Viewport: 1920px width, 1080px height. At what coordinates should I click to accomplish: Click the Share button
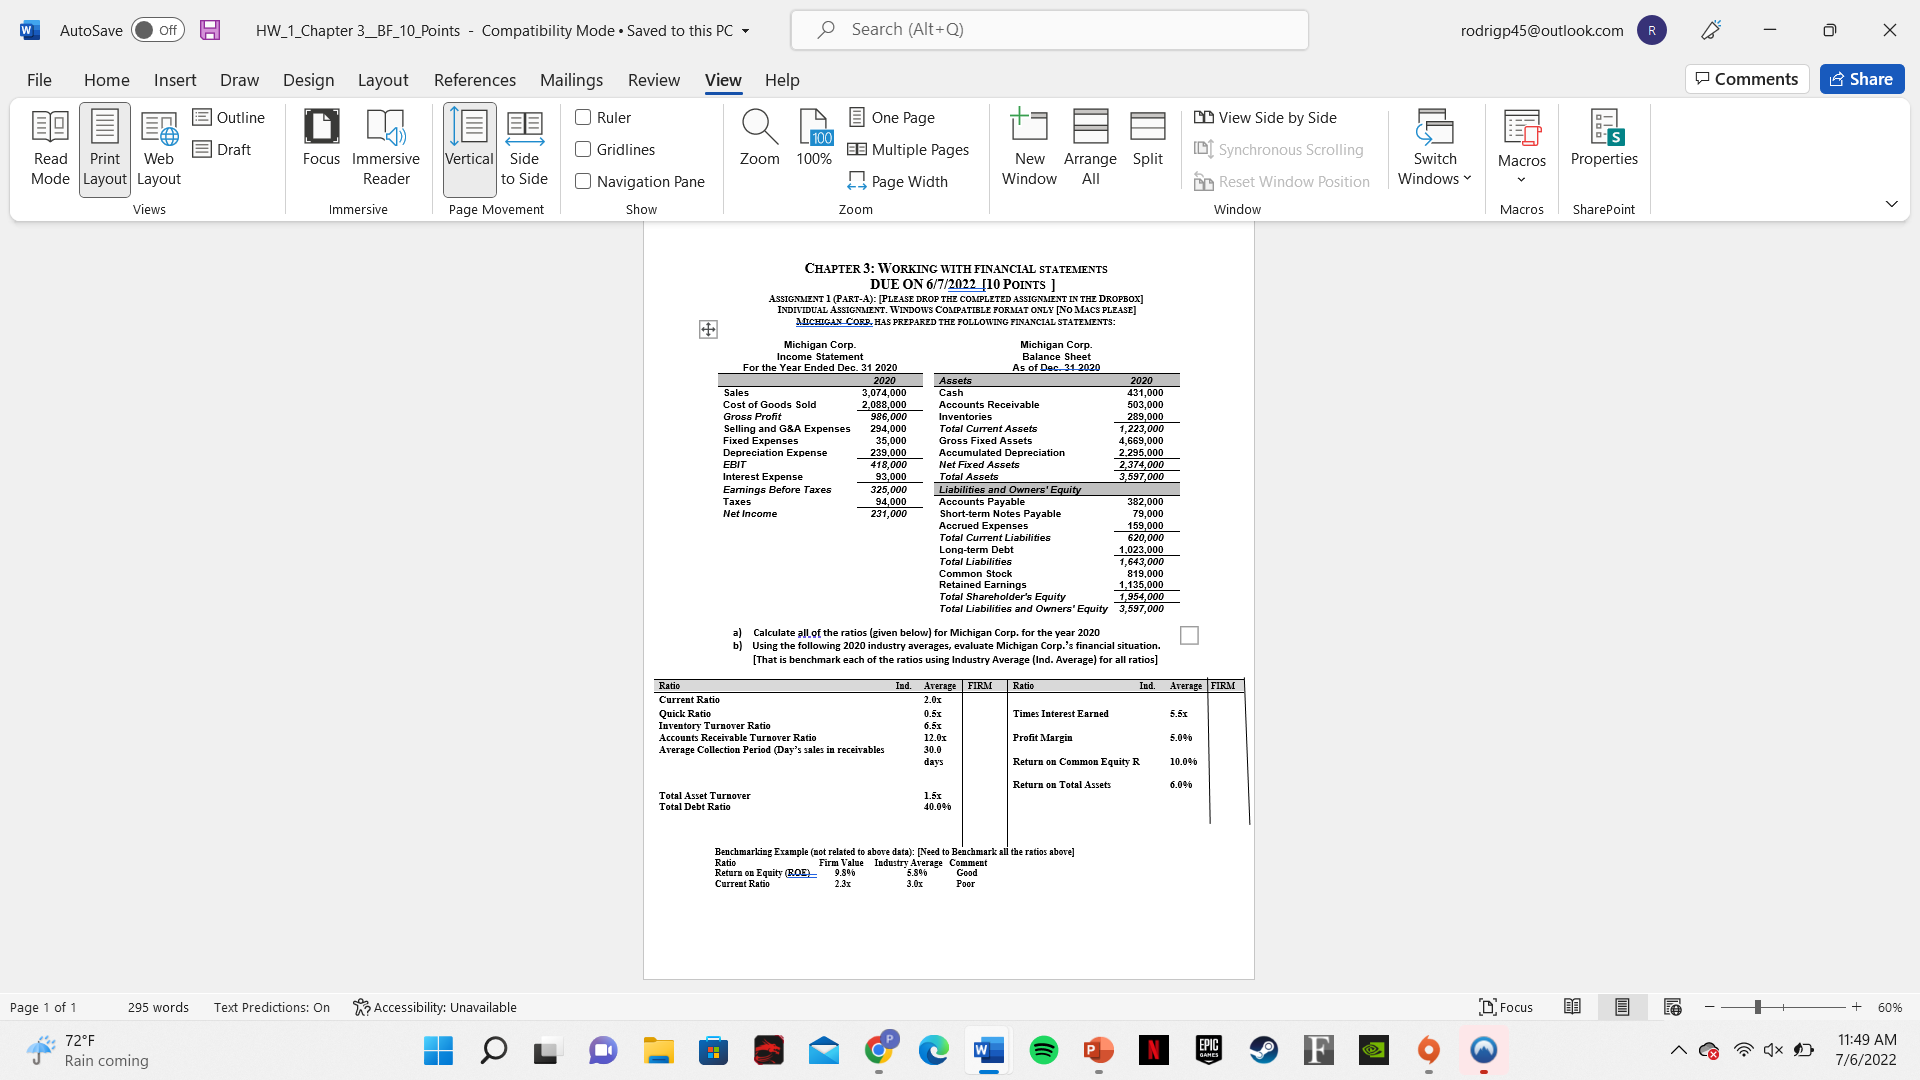[x=1861, y=79]
